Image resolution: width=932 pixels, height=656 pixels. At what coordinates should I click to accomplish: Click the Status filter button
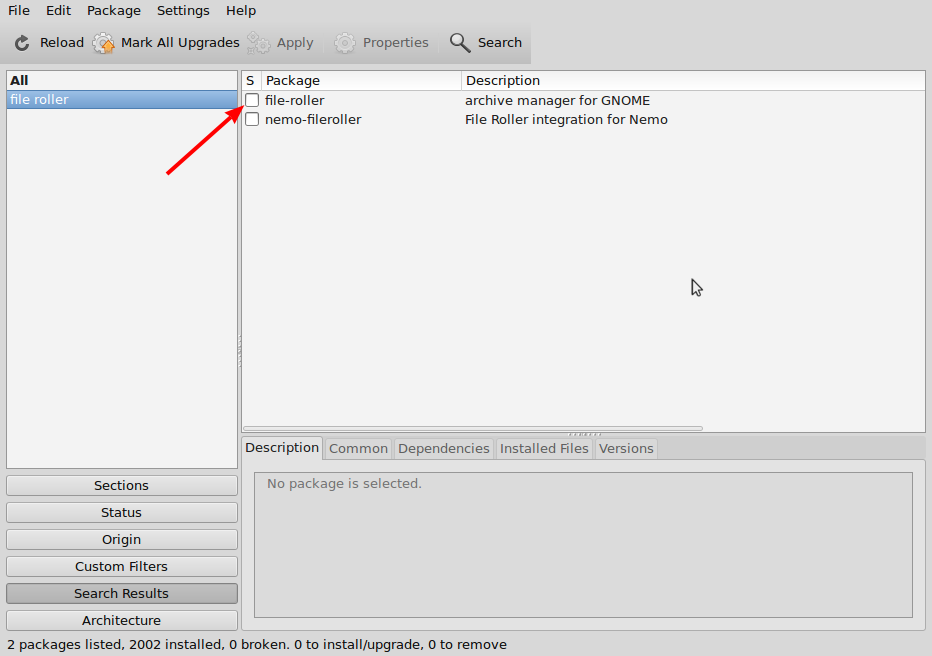[122, 512]
